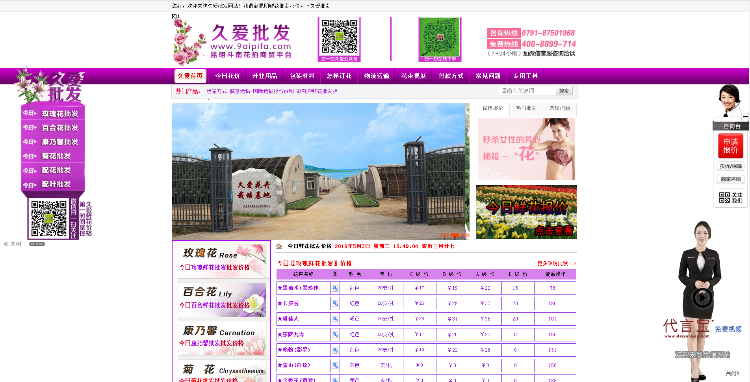Open the 今日鲜花报价 点击查看 tulip banner
The width and height of the screenshot is (750, 382).
(x=526, y=212)
